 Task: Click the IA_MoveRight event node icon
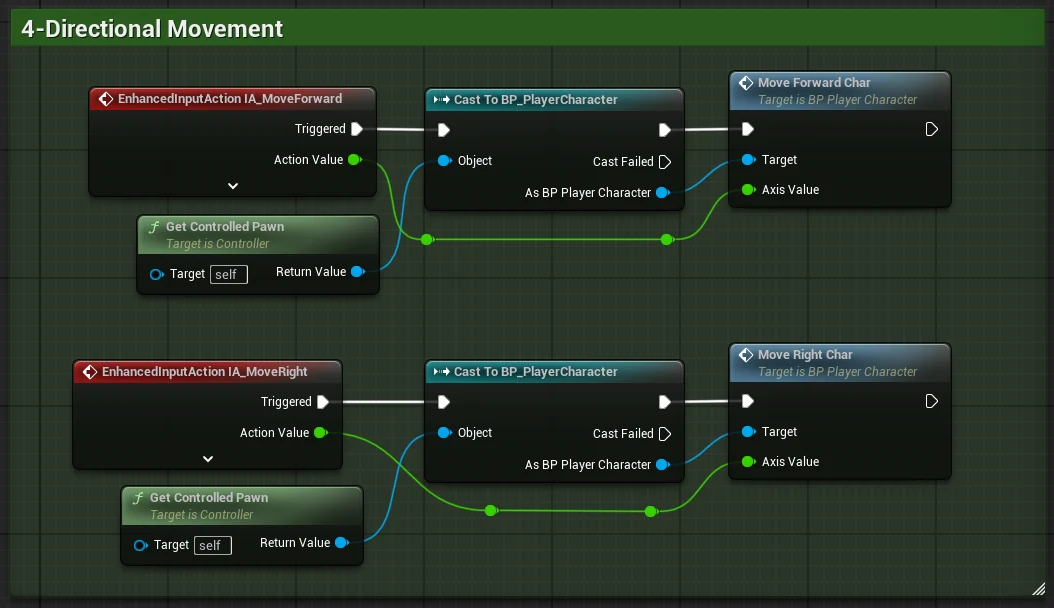[x=89, y=372]
